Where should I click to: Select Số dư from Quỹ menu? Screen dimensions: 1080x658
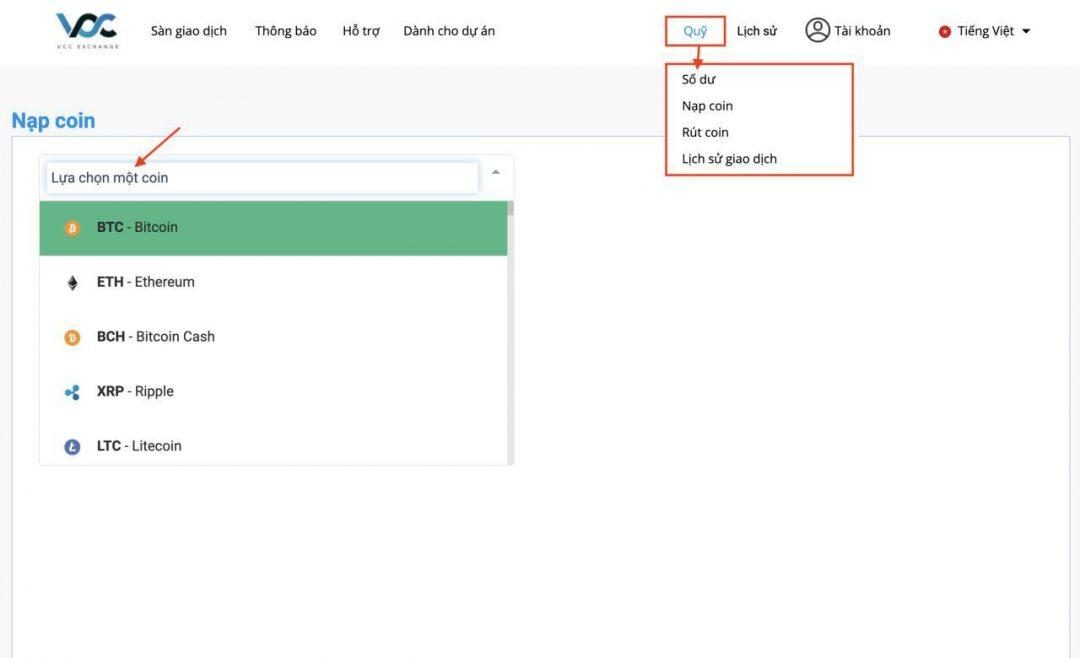(698, 79)
